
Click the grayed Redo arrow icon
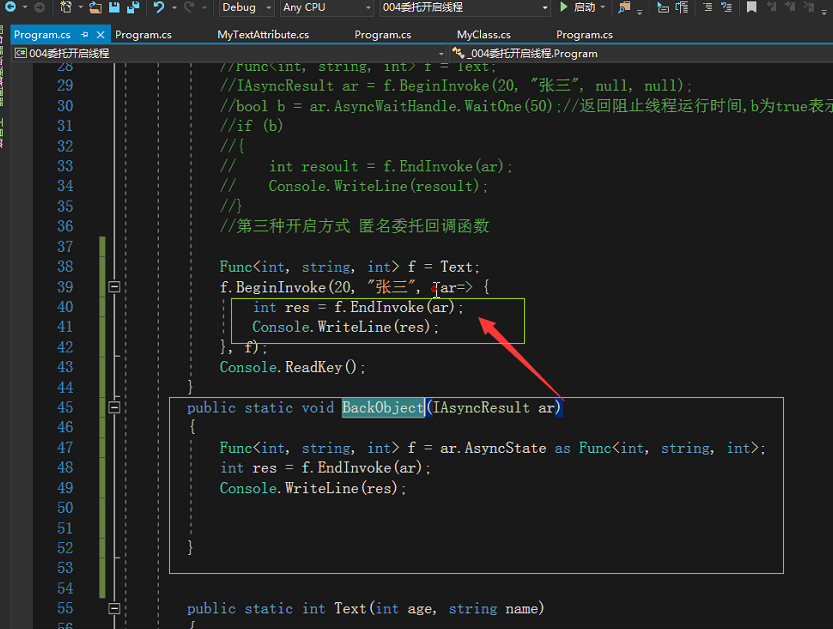click(189, 7)
